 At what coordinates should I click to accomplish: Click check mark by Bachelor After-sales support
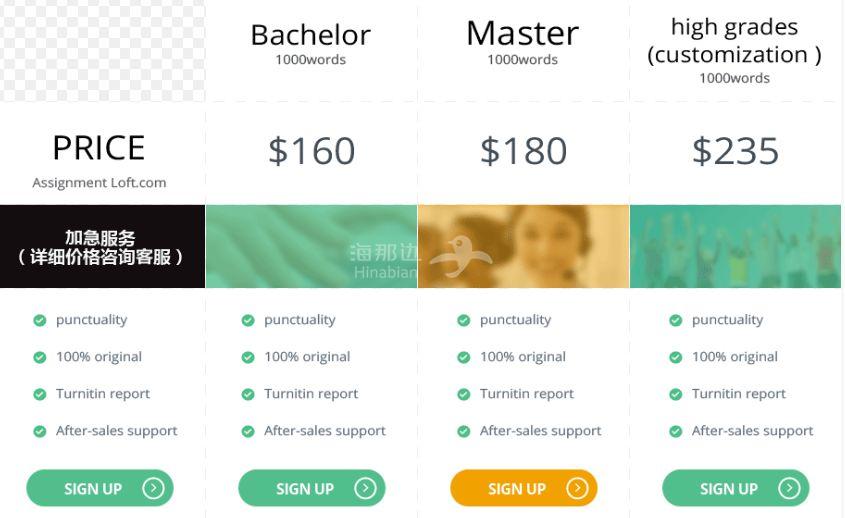pyautogui.click(x=248, y=431)
